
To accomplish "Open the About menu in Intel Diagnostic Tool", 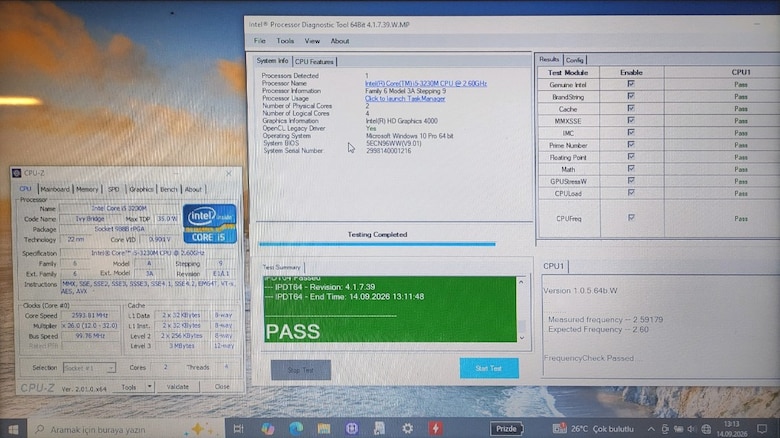I will pos(340,41).
